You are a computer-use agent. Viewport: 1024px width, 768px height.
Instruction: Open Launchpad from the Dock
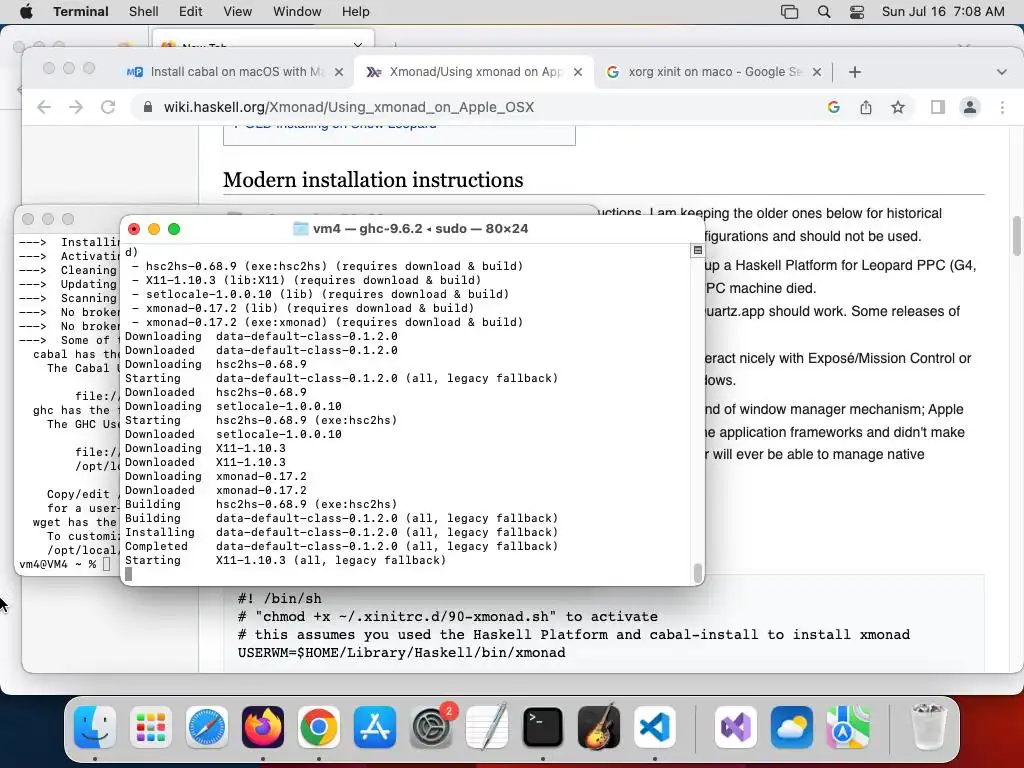pyautogui.click(x=151, y=727)
